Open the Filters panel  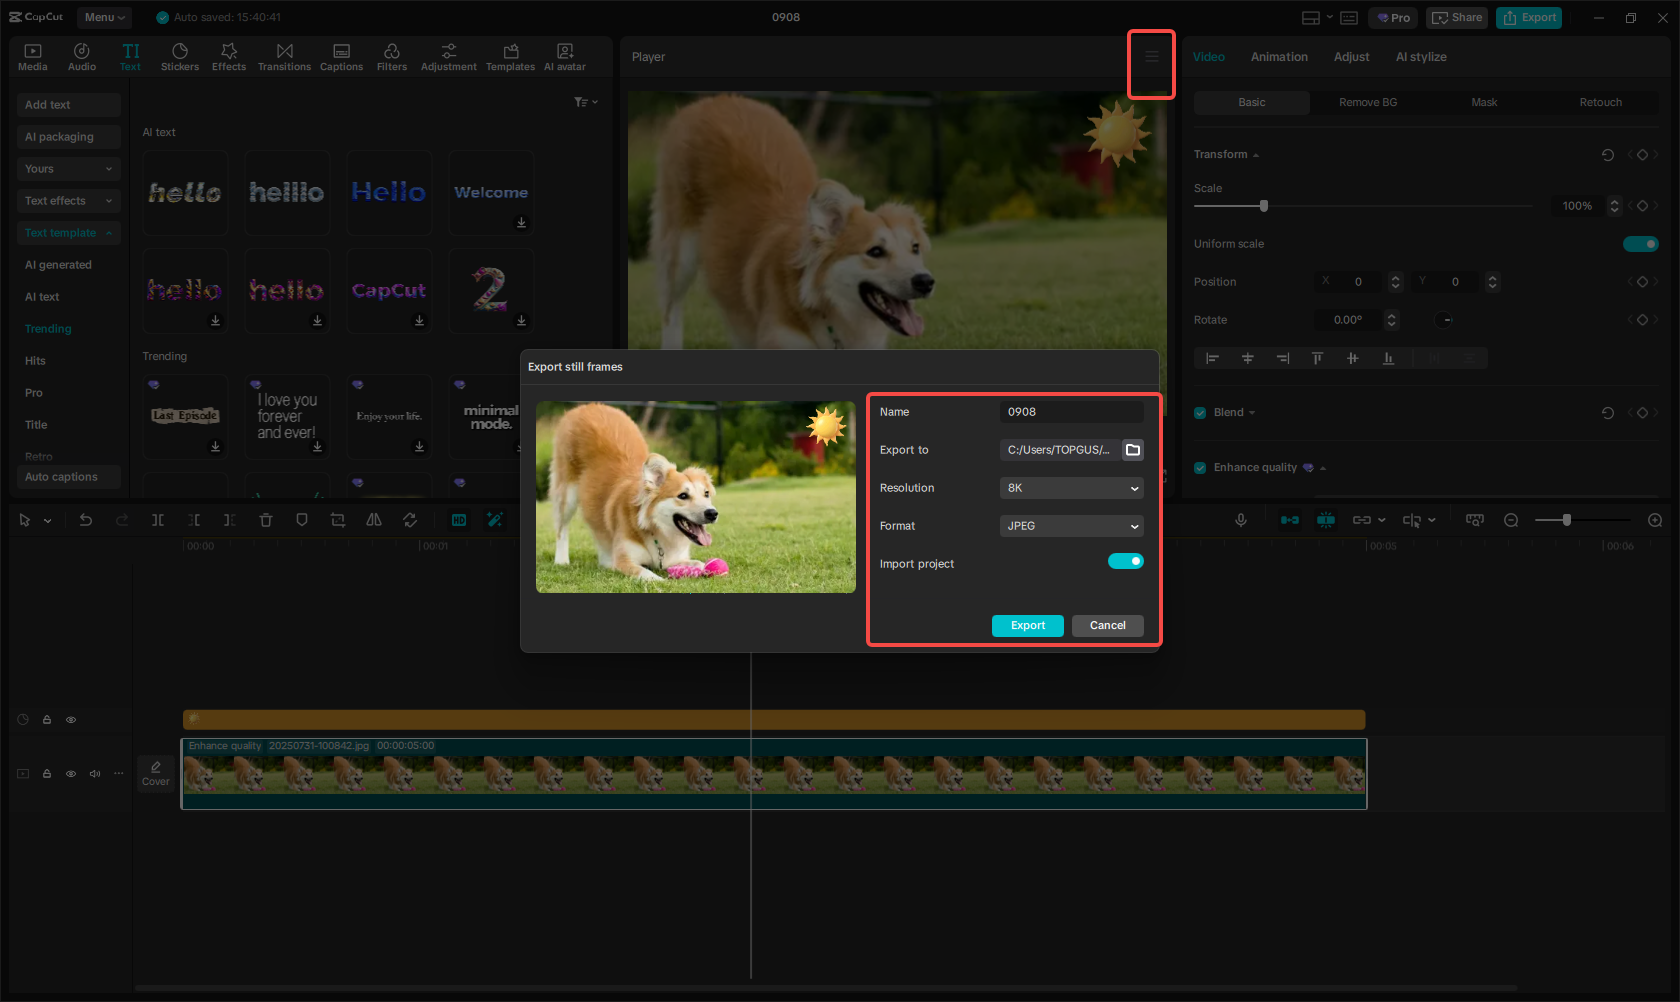coord(391,56)
